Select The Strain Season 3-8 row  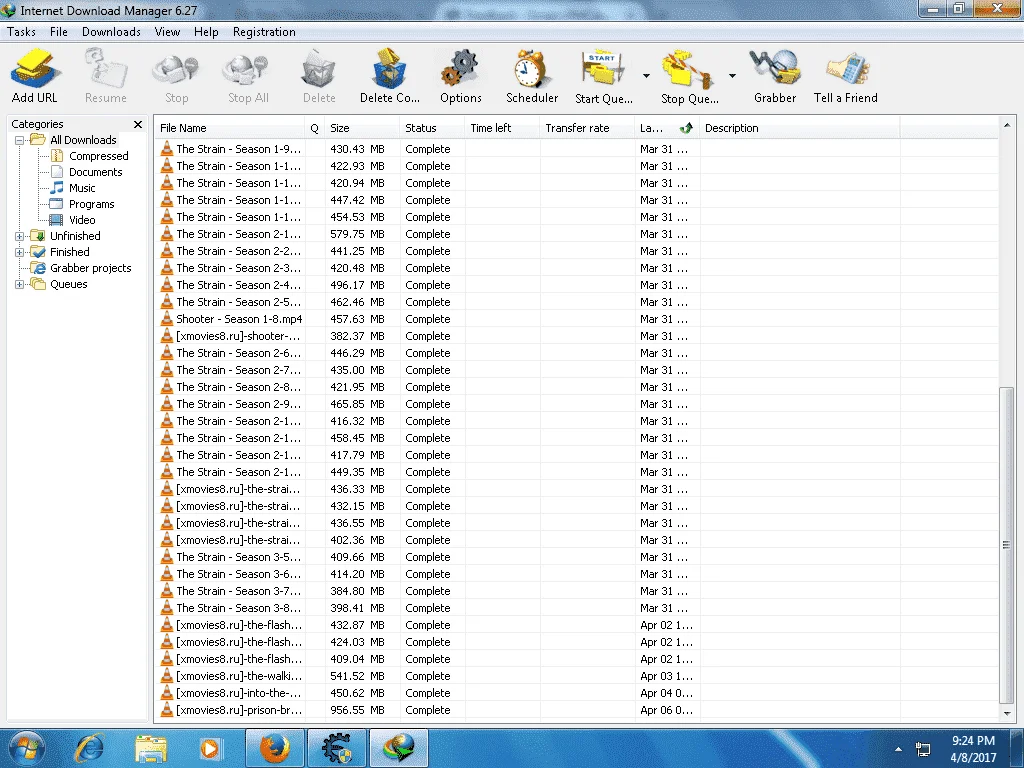[x=577, y=608]
